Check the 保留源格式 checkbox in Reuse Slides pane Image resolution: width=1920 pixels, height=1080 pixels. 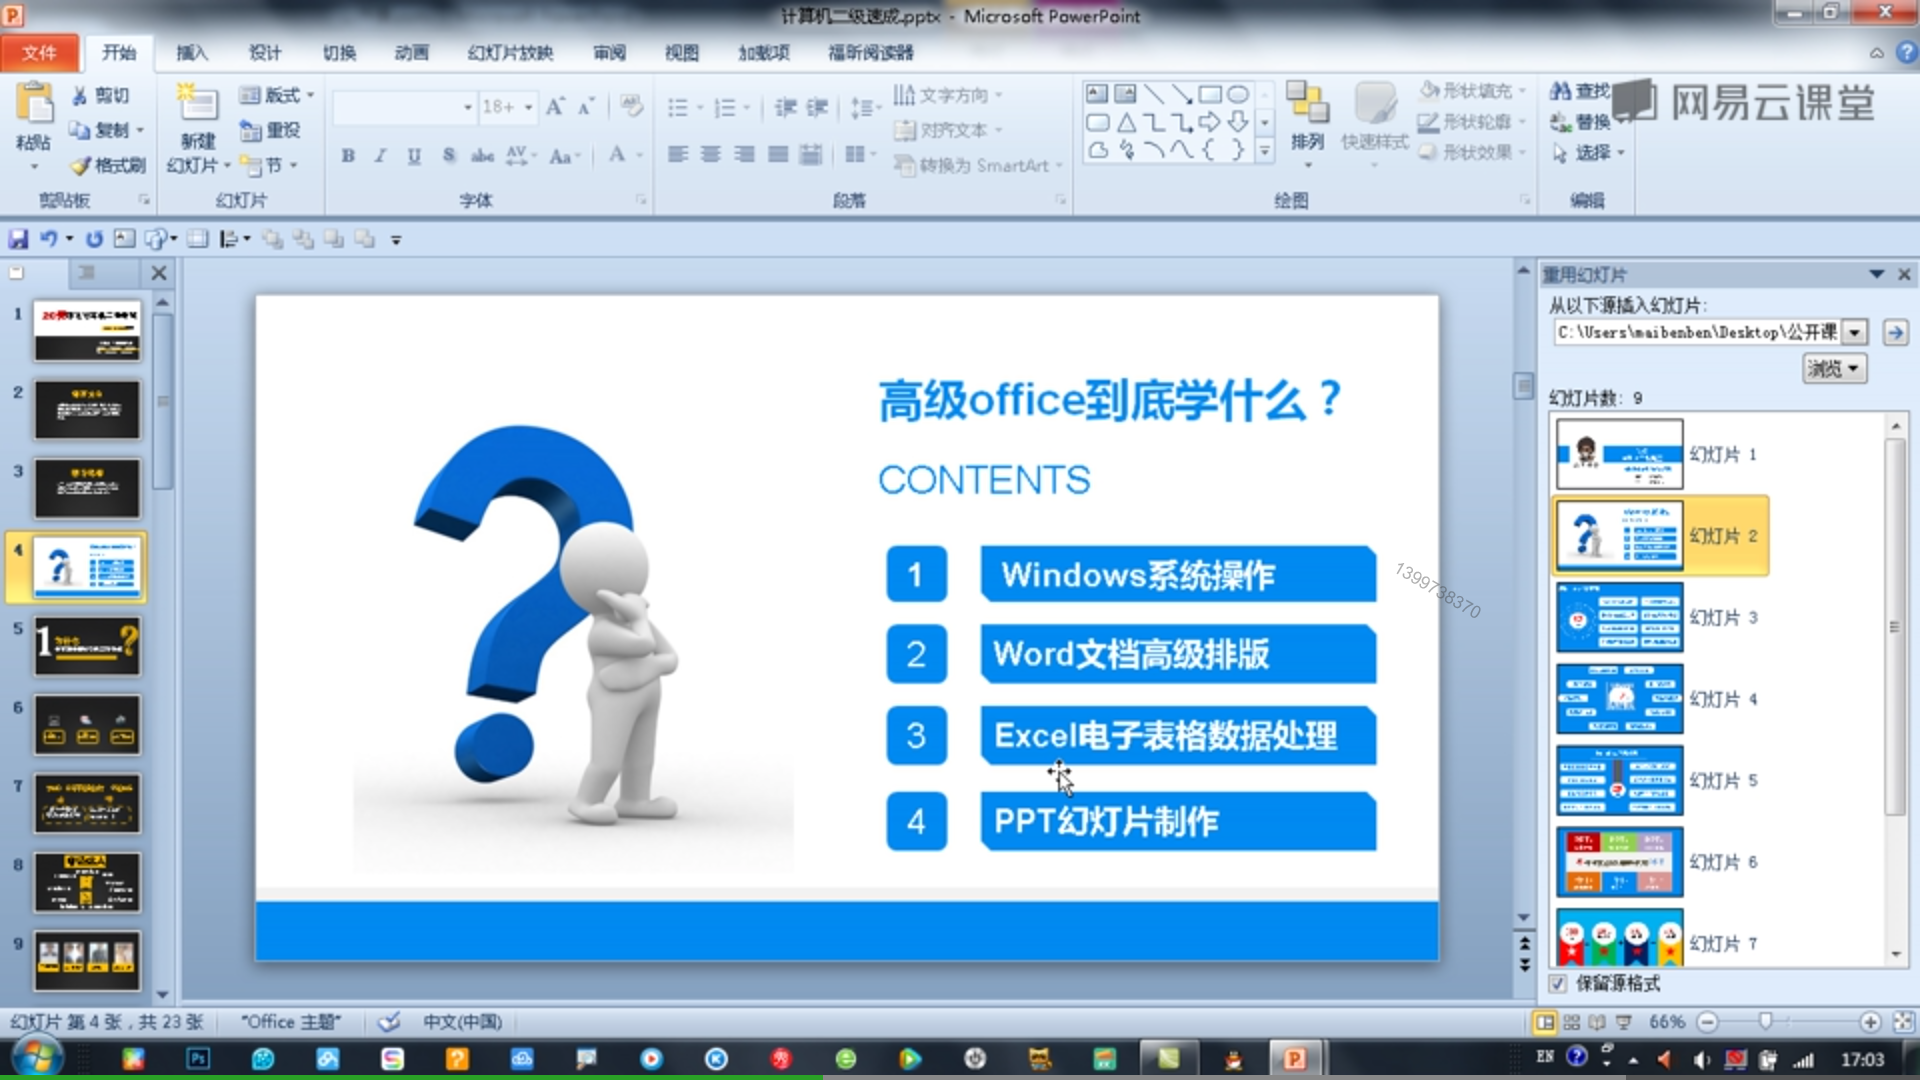point(1557,984)
